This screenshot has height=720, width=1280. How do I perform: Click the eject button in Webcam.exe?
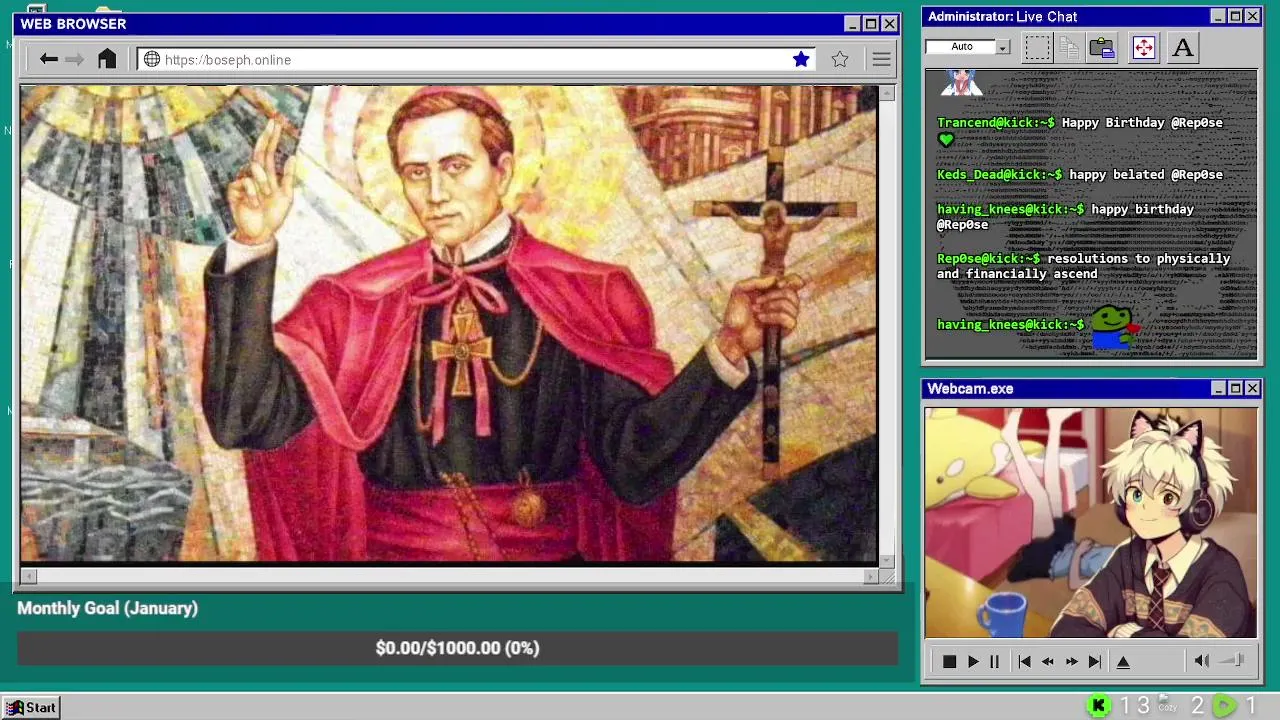[1123, 661]
